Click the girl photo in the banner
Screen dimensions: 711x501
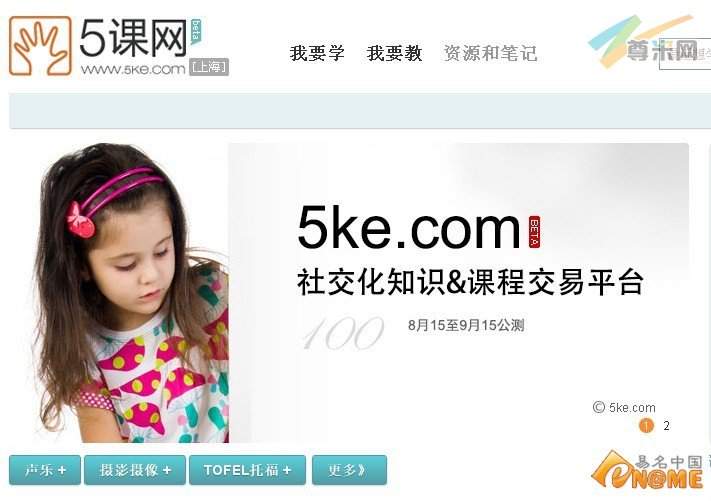click(131, 293)
